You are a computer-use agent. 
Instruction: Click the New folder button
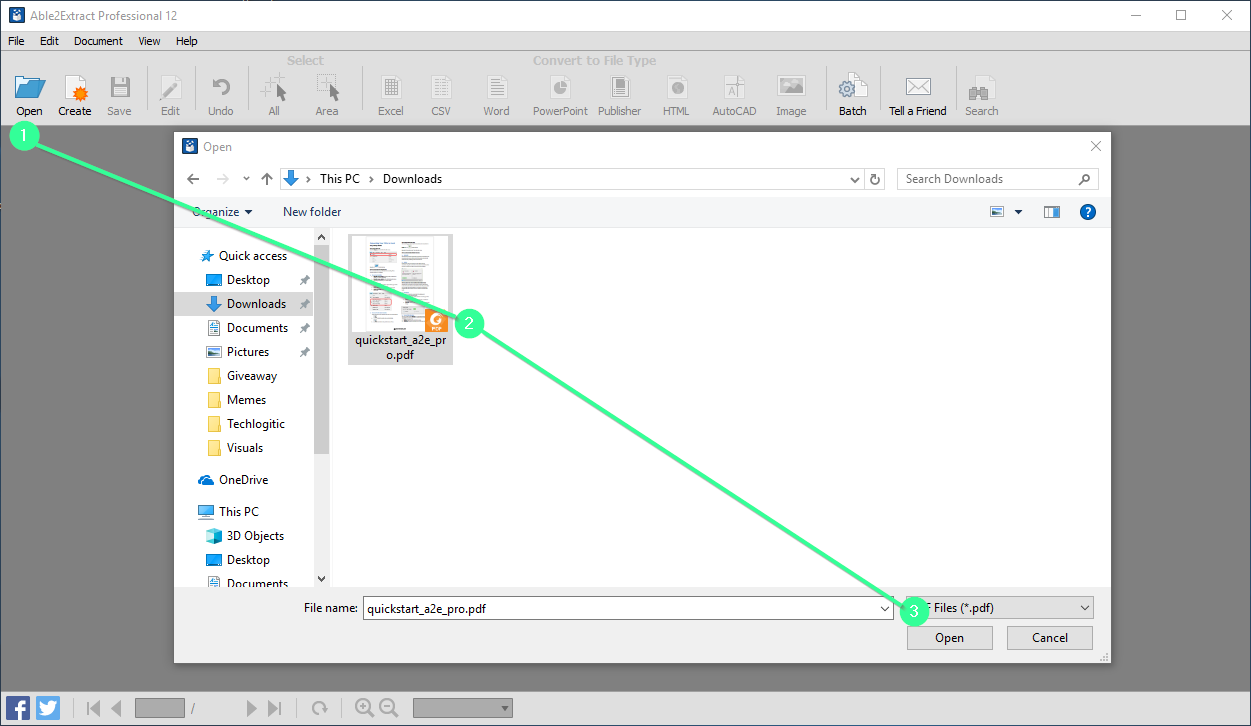click(312, 212)
